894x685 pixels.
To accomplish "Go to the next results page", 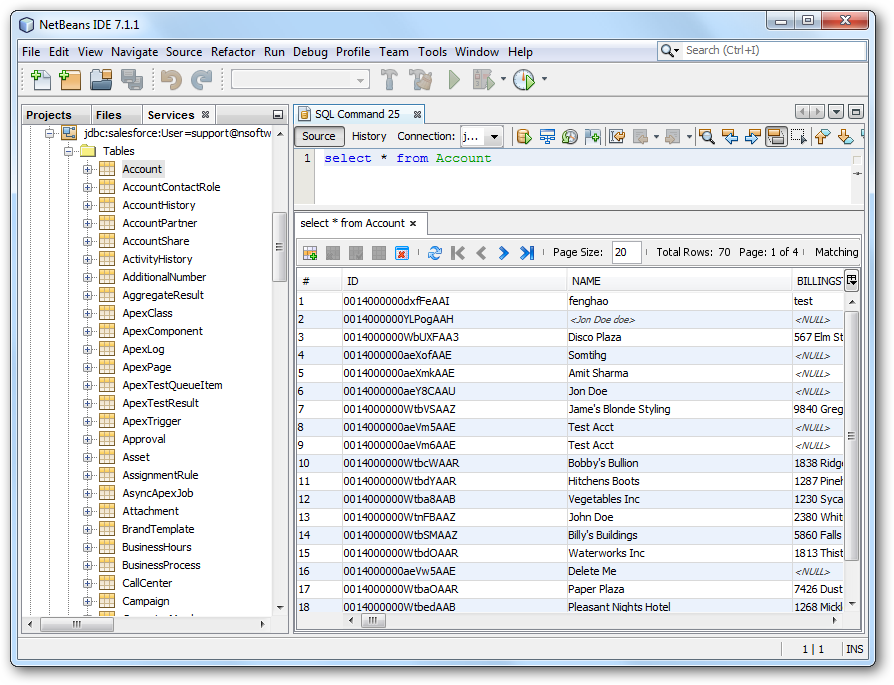I will (503, 253).
